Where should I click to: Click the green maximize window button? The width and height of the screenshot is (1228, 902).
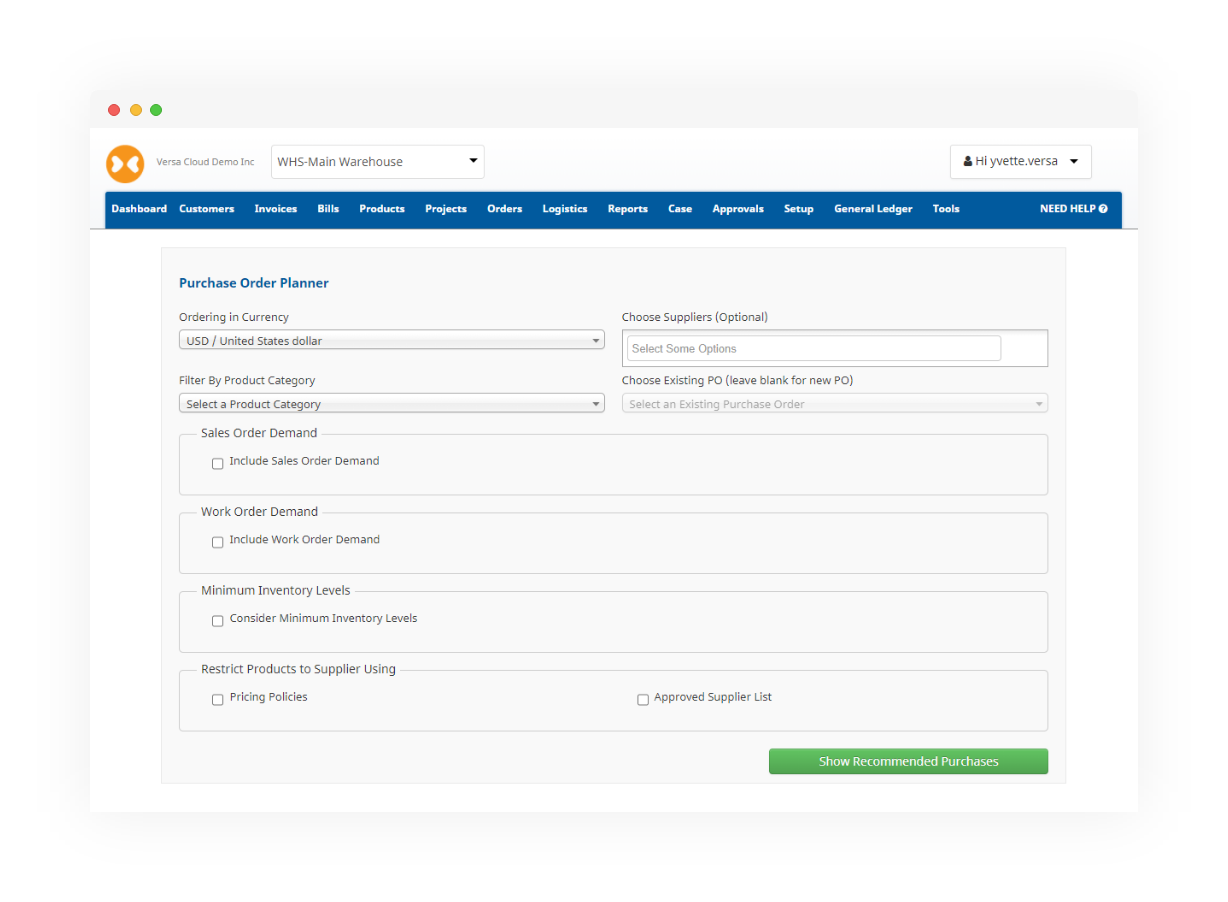[156, 110]
